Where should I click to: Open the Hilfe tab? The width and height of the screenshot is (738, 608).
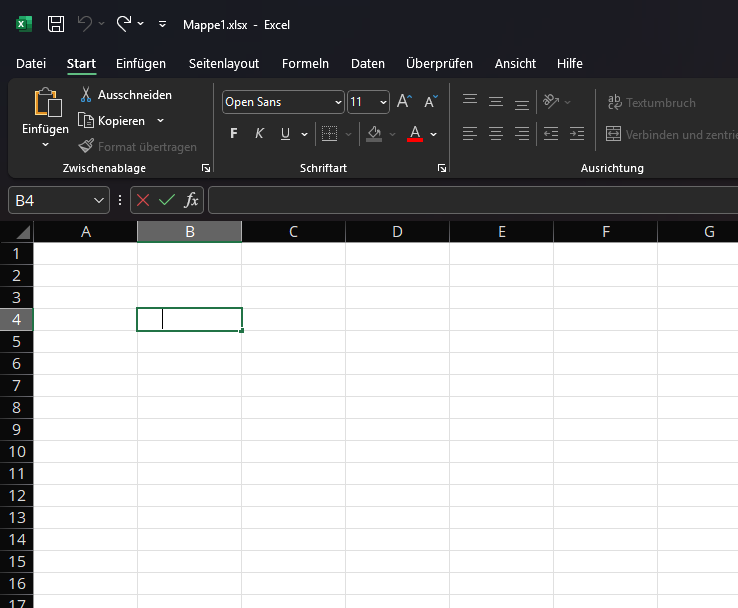pyautogui.click(x=570, y=64)
